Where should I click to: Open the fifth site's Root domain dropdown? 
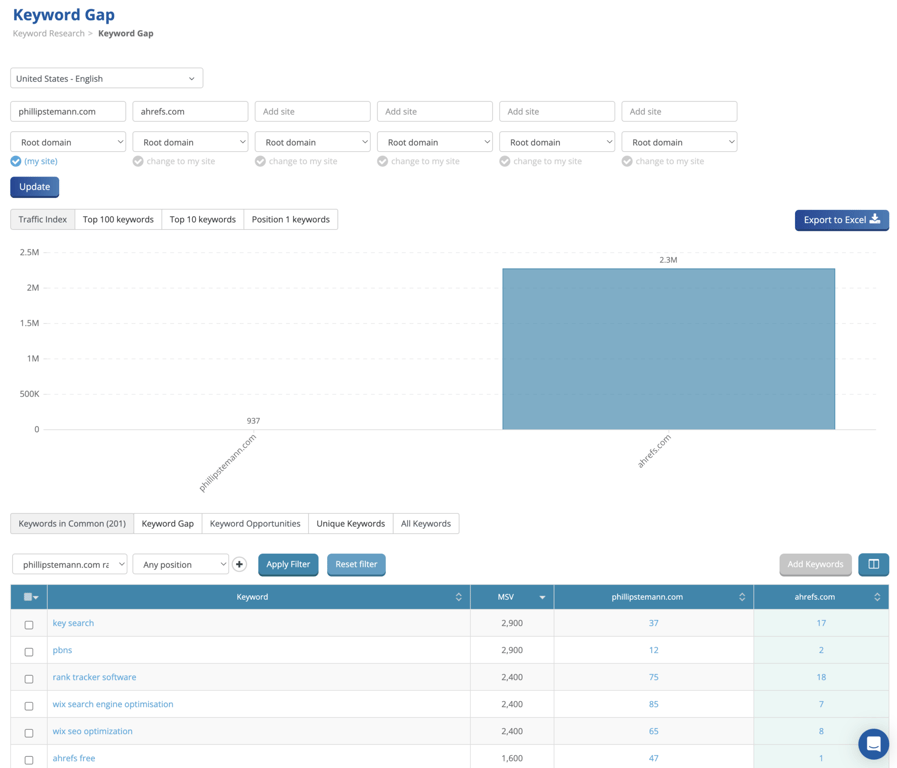[557, 142]
